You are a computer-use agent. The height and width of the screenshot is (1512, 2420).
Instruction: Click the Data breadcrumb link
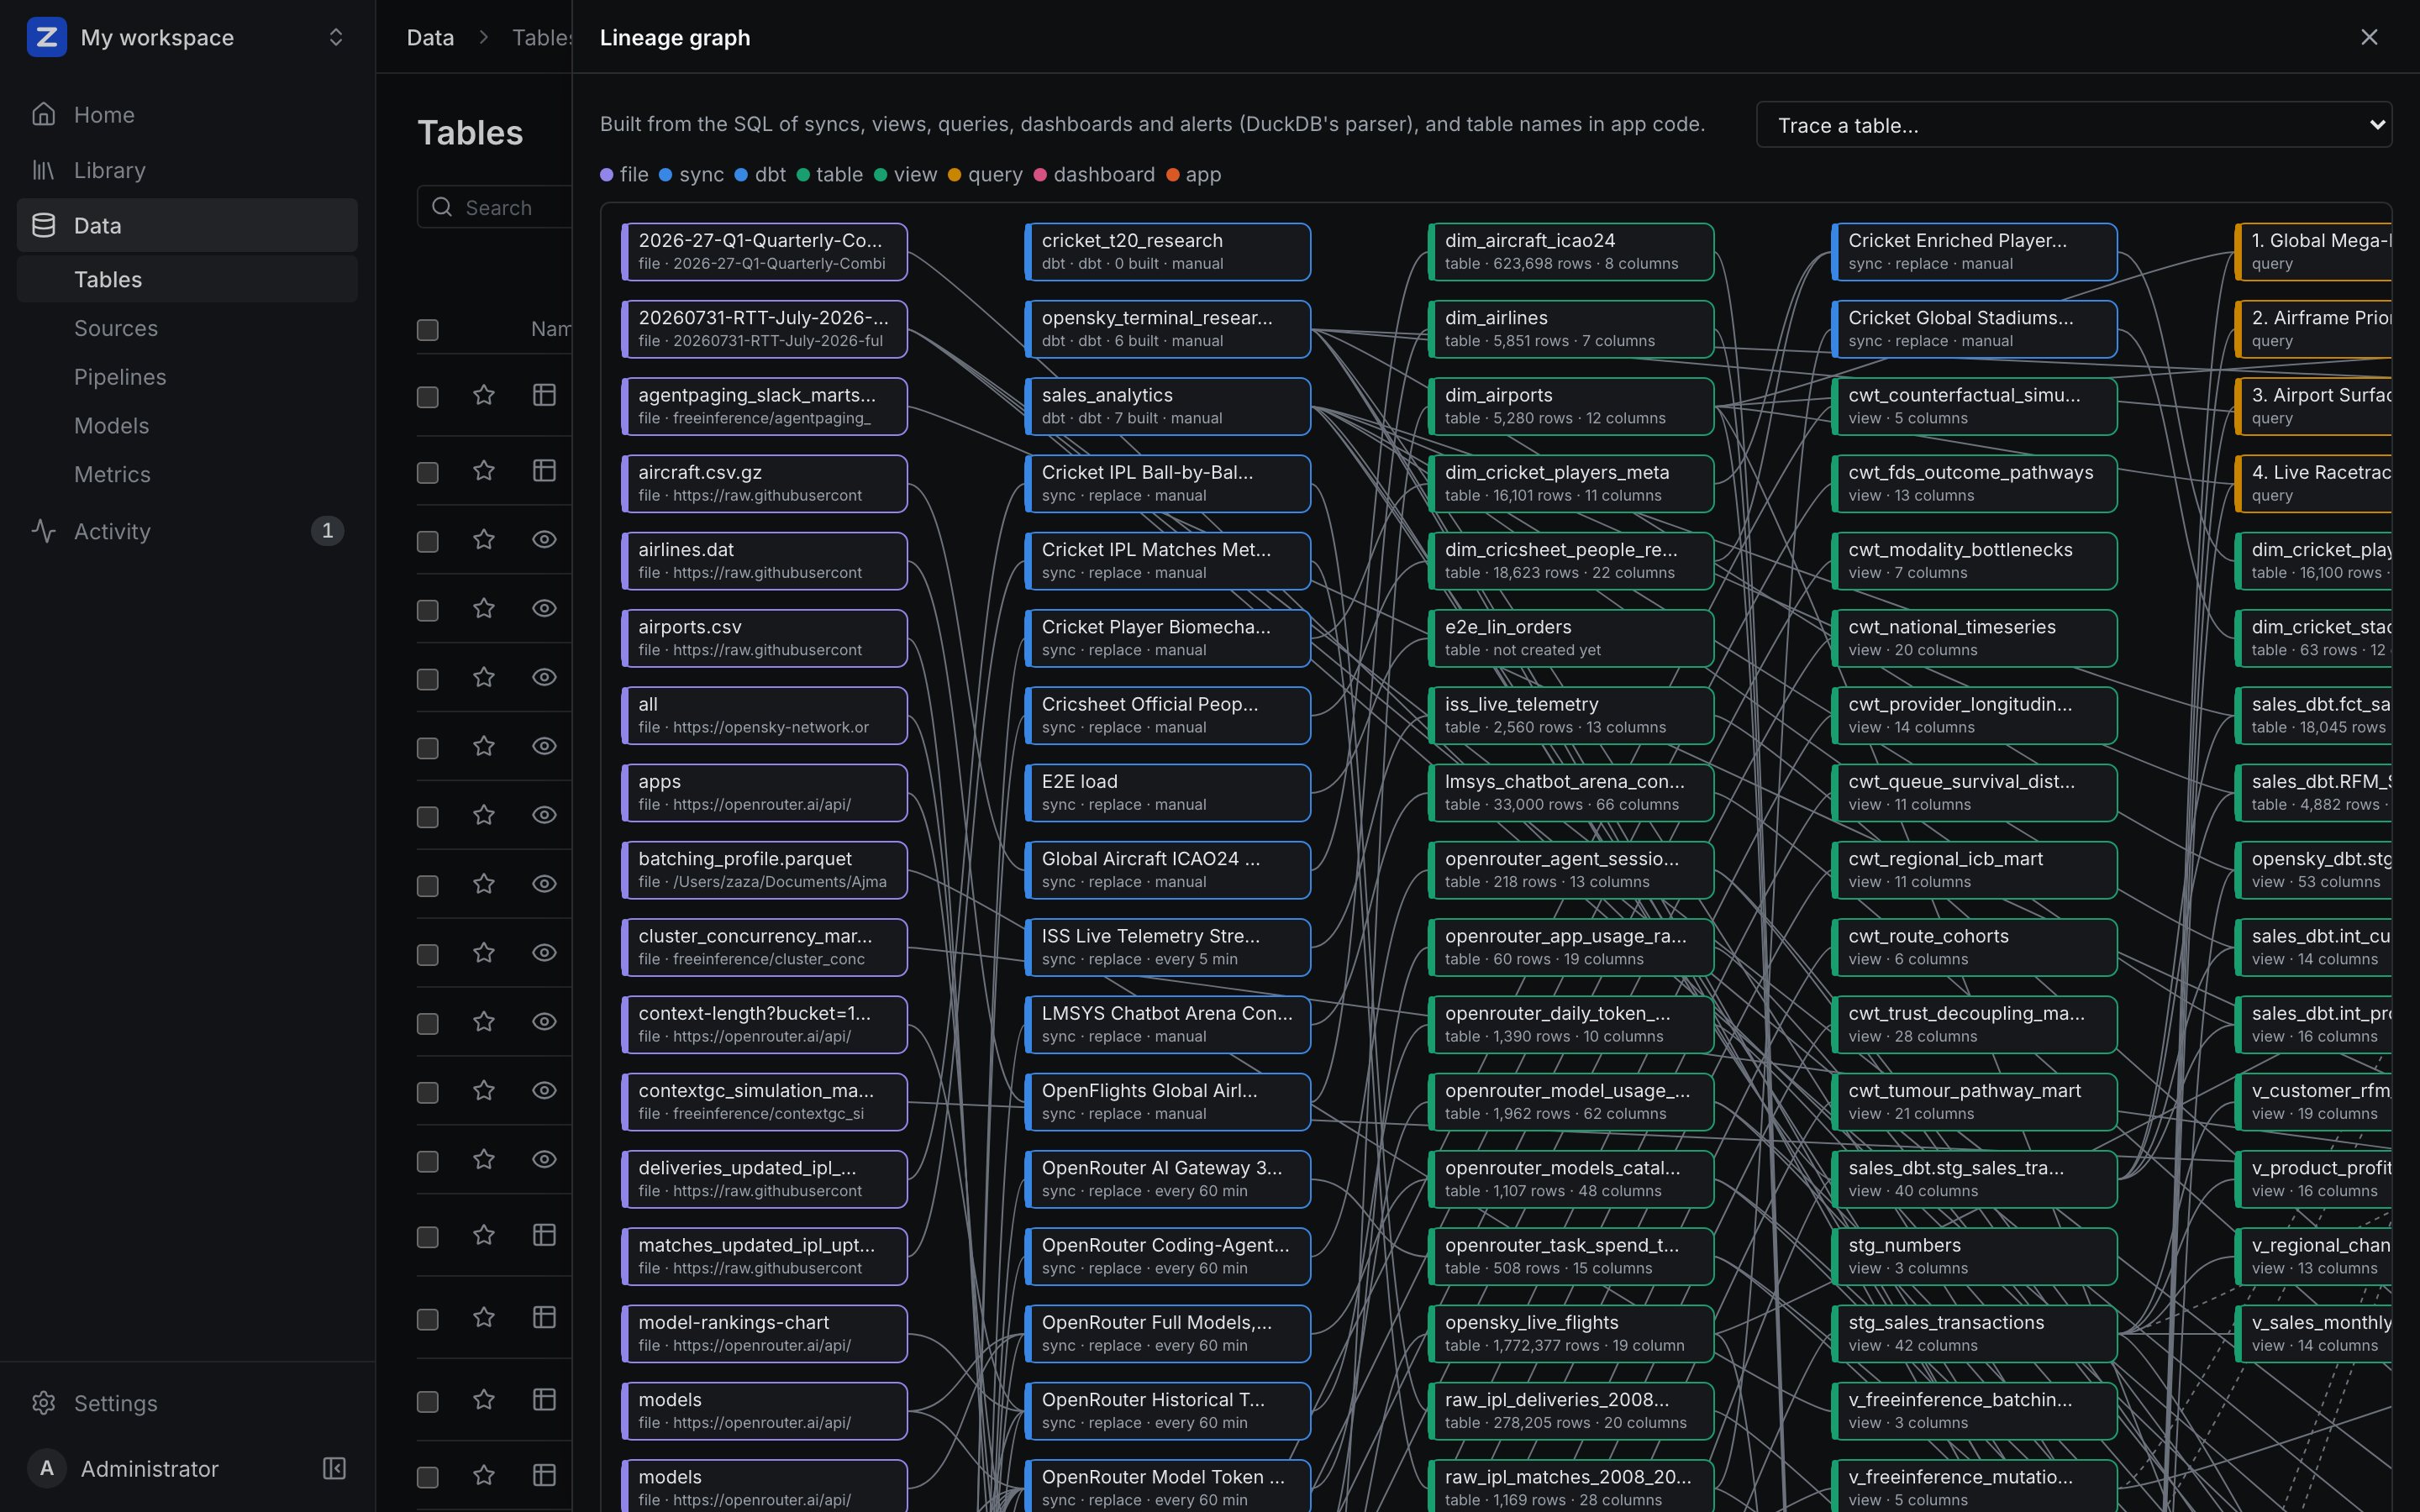[430, 37]
